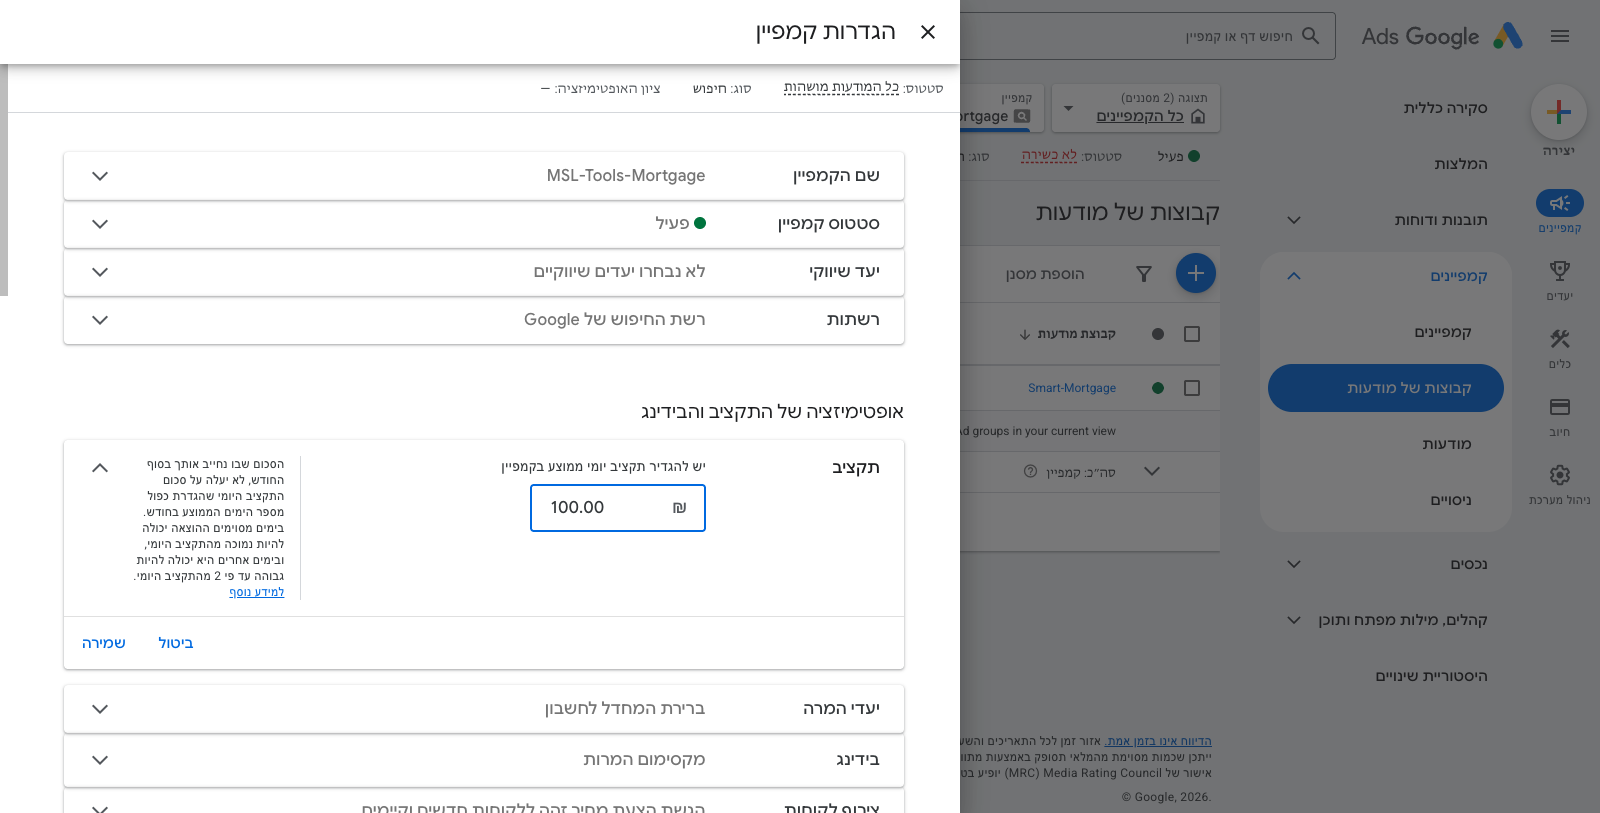Screen dimensions: 1600x813
Task: Click the Cancel button in budget section
Action: 176,643
